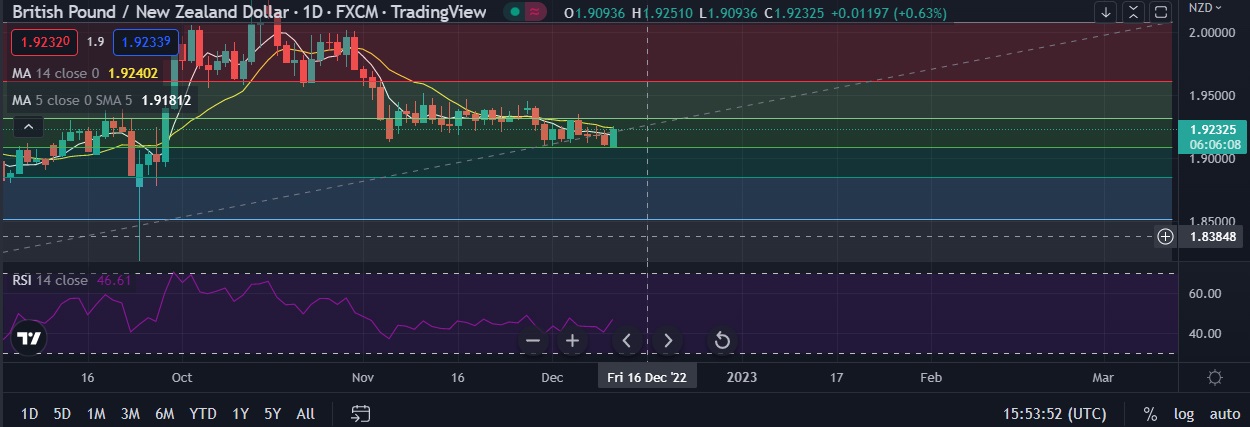The height and width of the screenshot is (427, 1250).
Task: Click plus icon at 1.83848 price label
Action: [1165, 237]
